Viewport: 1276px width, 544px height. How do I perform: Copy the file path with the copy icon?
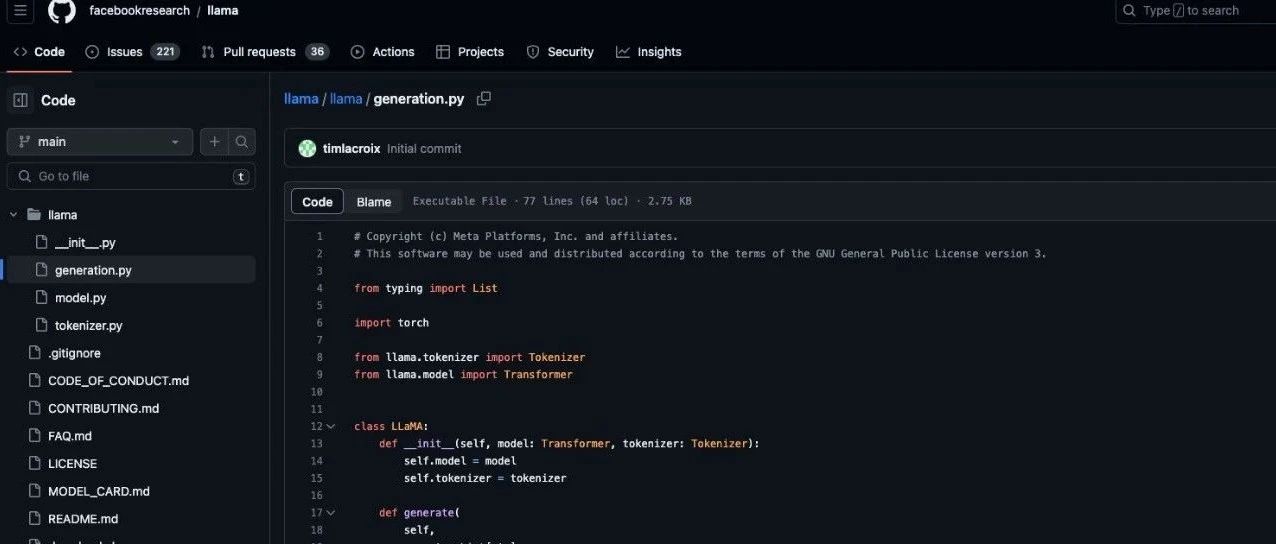(484, 98)
